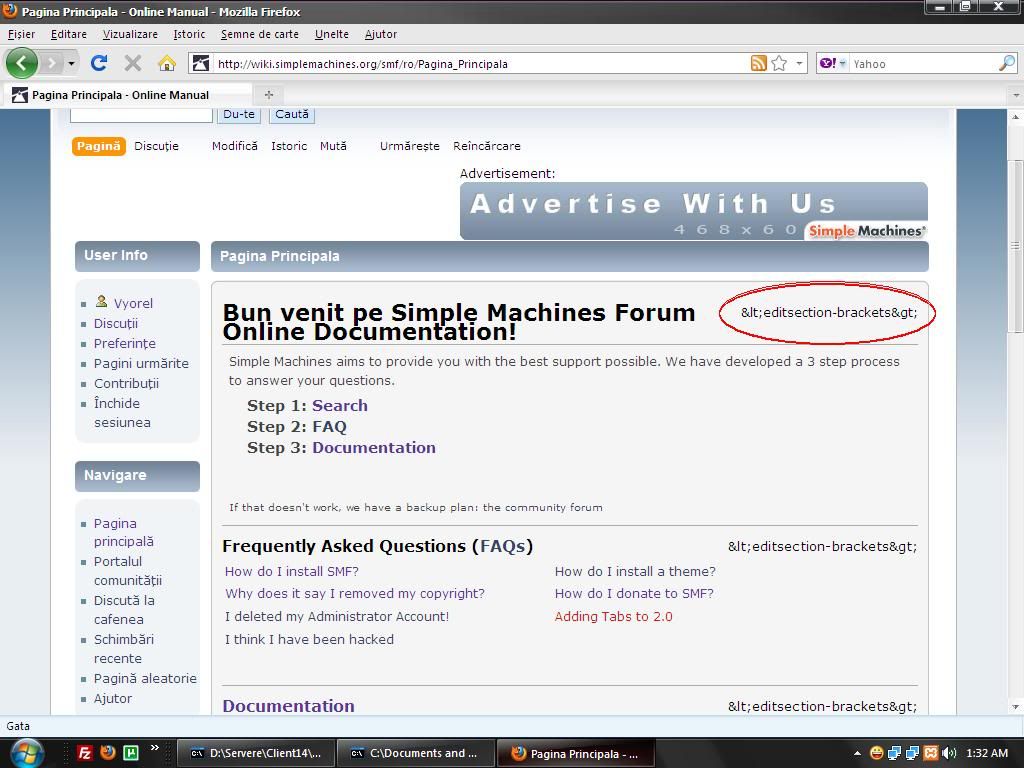Open the Fișier menu
1024x768 pixels.
pyautogui.click(x=22, y=34)
